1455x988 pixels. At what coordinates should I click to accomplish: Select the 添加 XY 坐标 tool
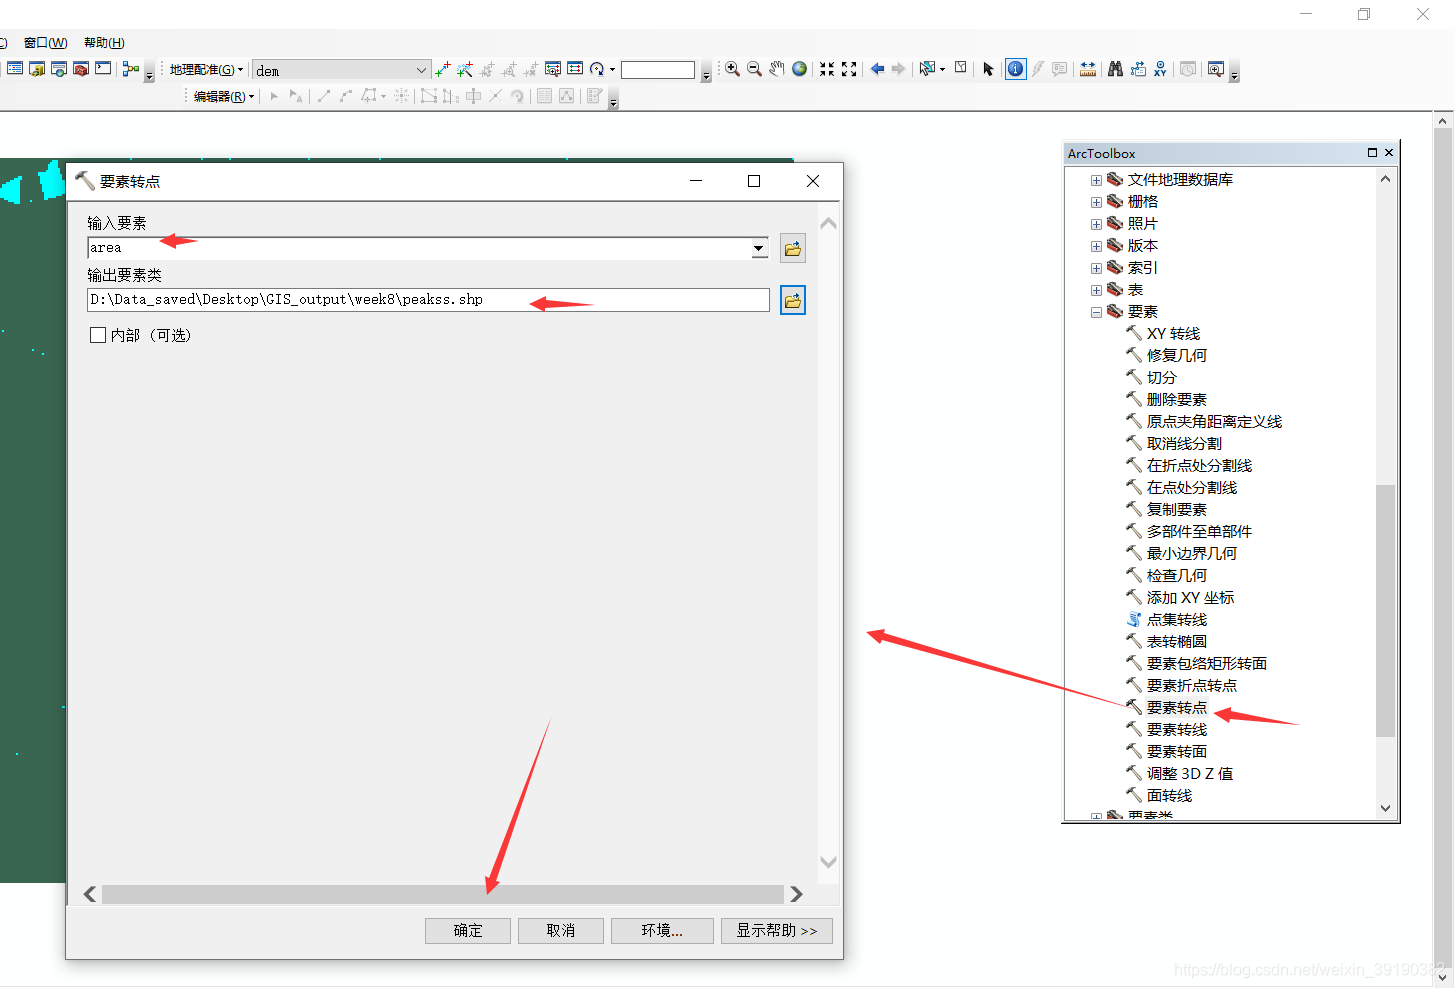[1180, 598]
